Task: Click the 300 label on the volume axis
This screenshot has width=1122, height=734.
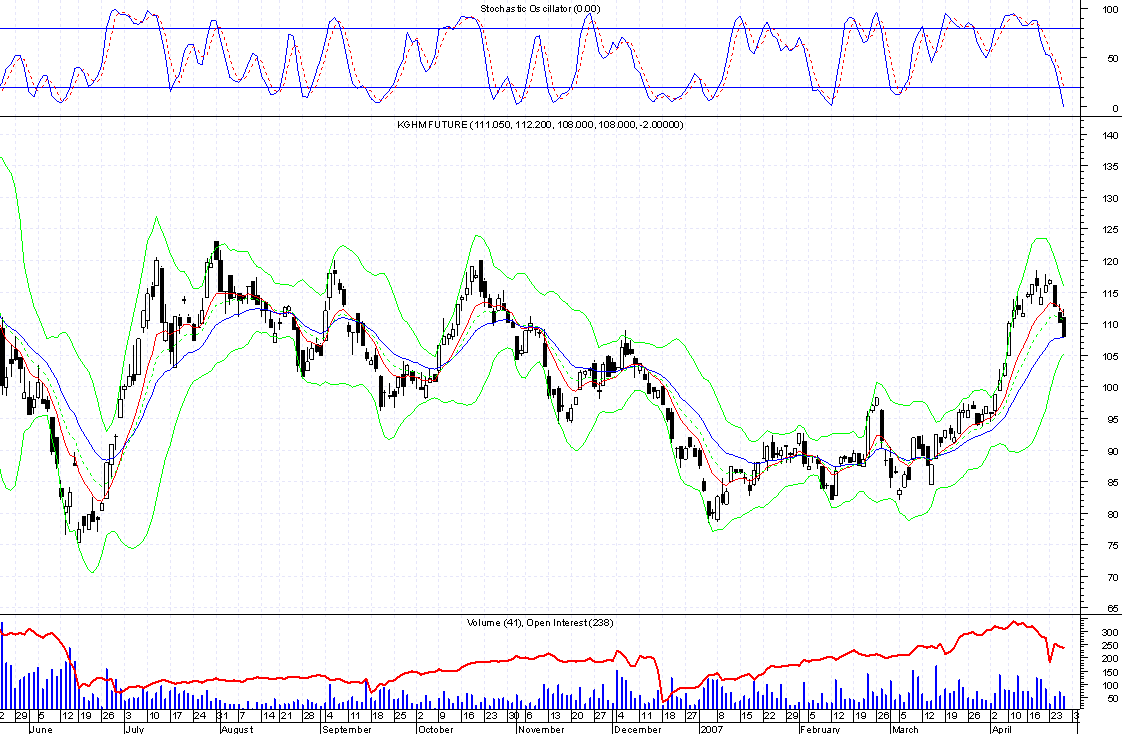Action: pos(1110,632)
